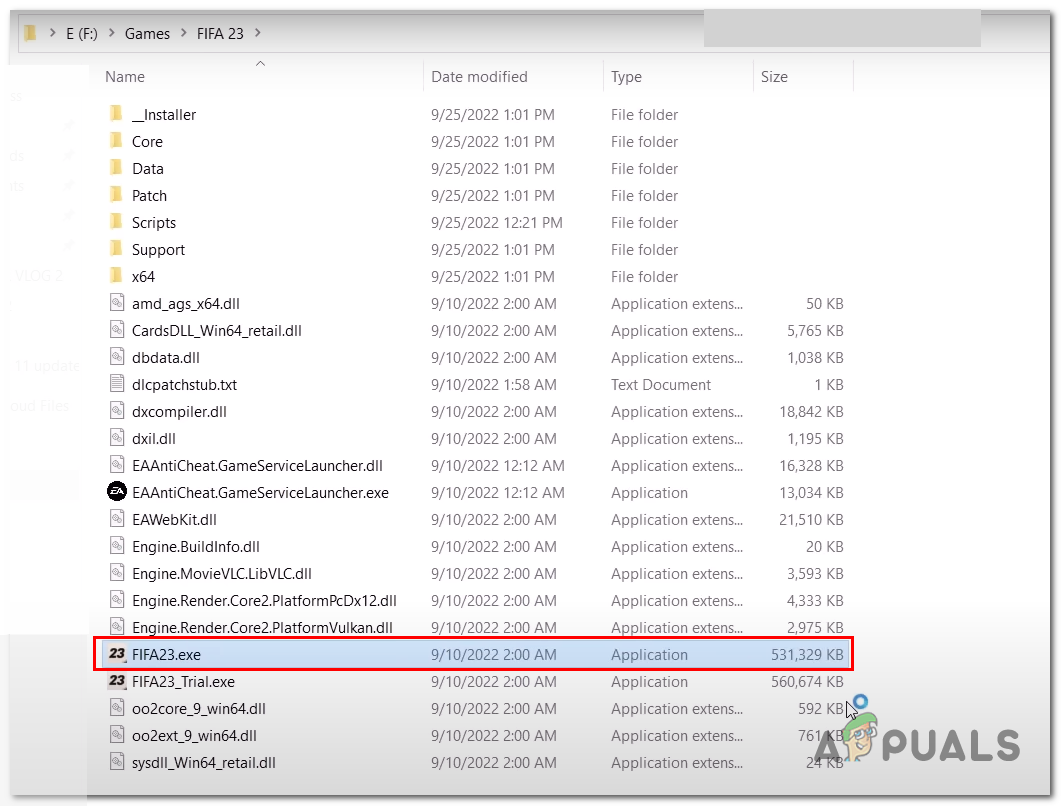Select the Scripts folder name
The width and height of the screenshot is (1061, 806).
(x=154, y=223)
